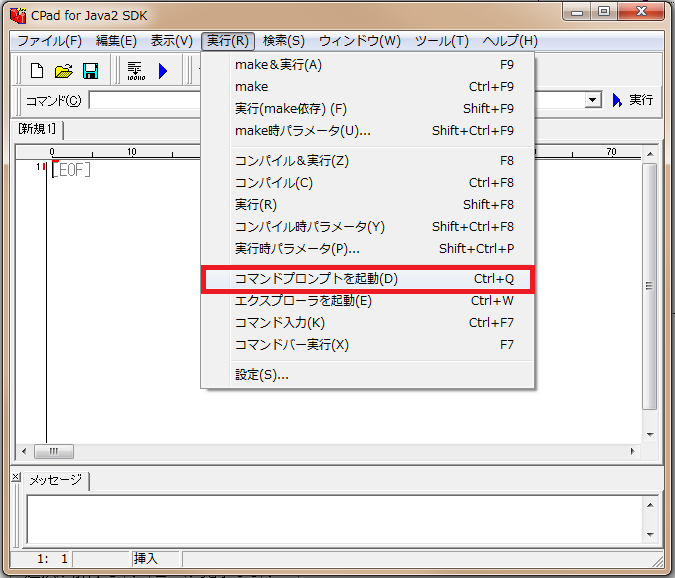Click inside the message output text area
Screen dimensions: 675x578
tap(334, 519)
